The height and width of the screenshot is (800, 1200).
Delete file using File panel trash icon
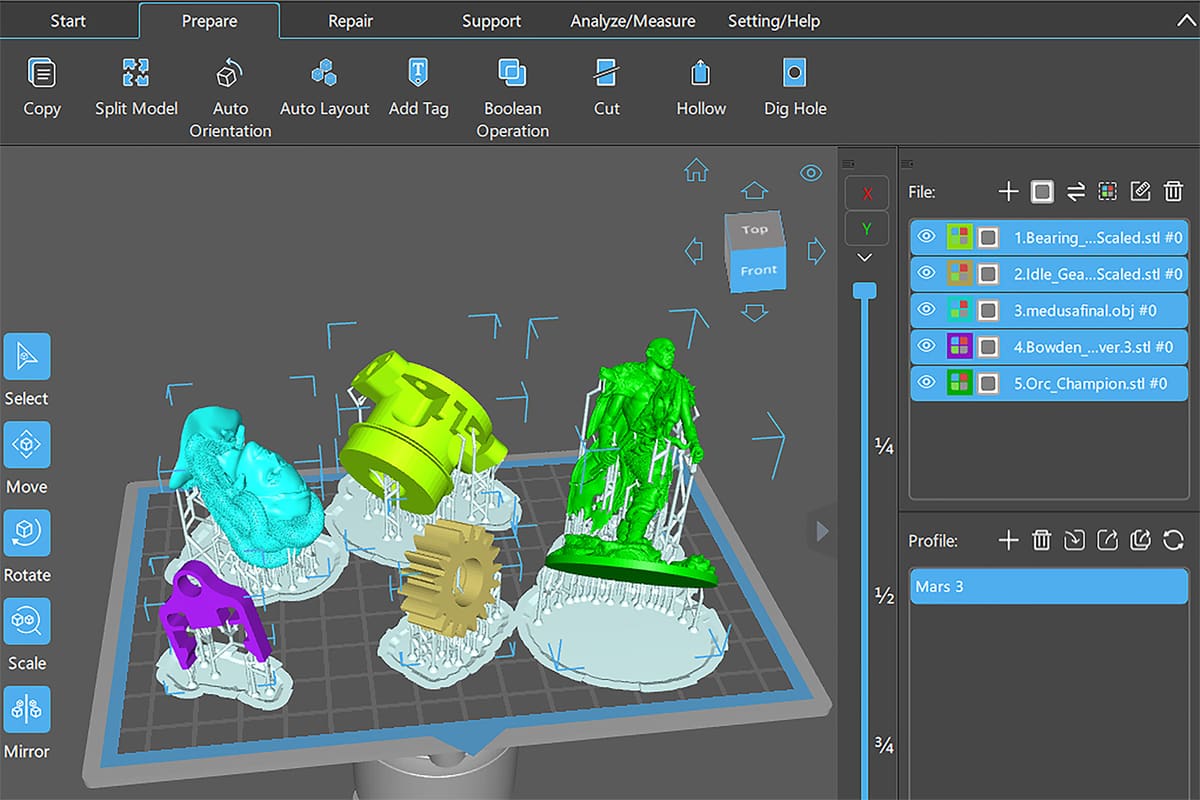pyautogui.click(x=1174, y=191)
